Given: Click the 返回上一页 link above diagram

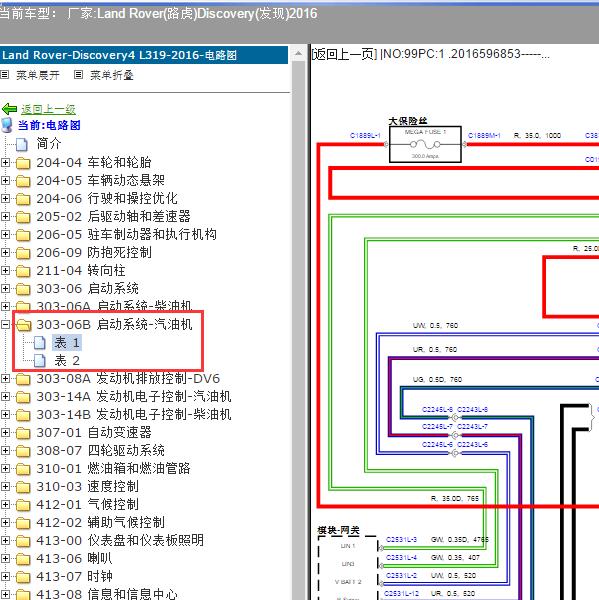Looking at the screenshot, I should (x=344, y=54).
